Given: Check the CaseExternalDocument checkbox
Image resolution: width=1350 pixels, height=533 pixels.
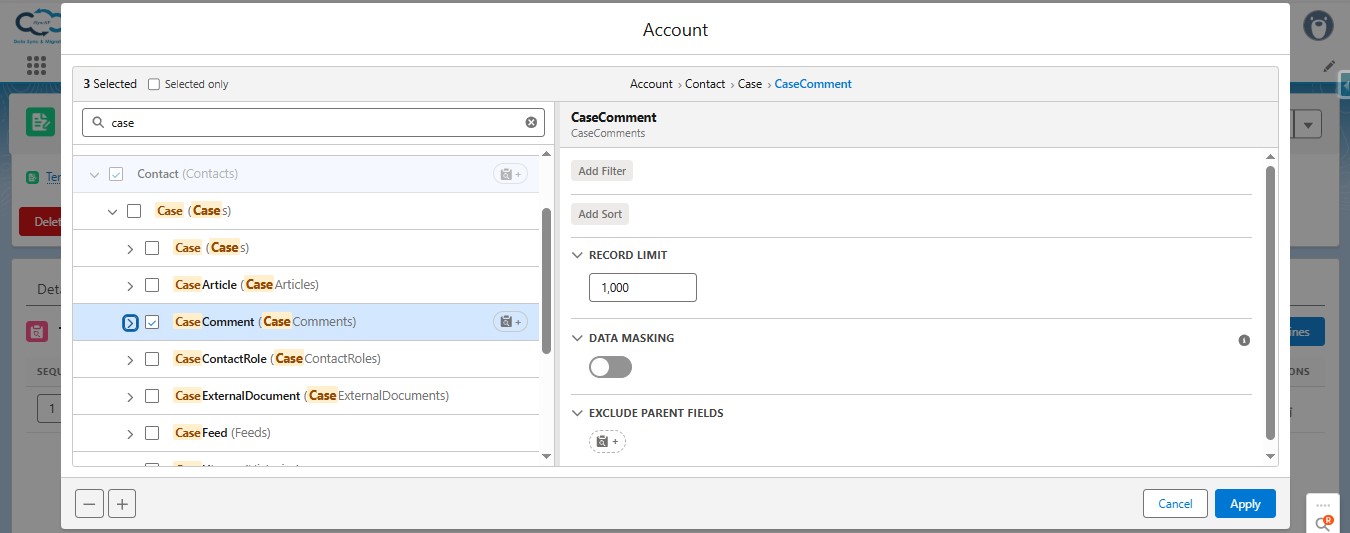Looking at the screenshot, I should (152, 396).
